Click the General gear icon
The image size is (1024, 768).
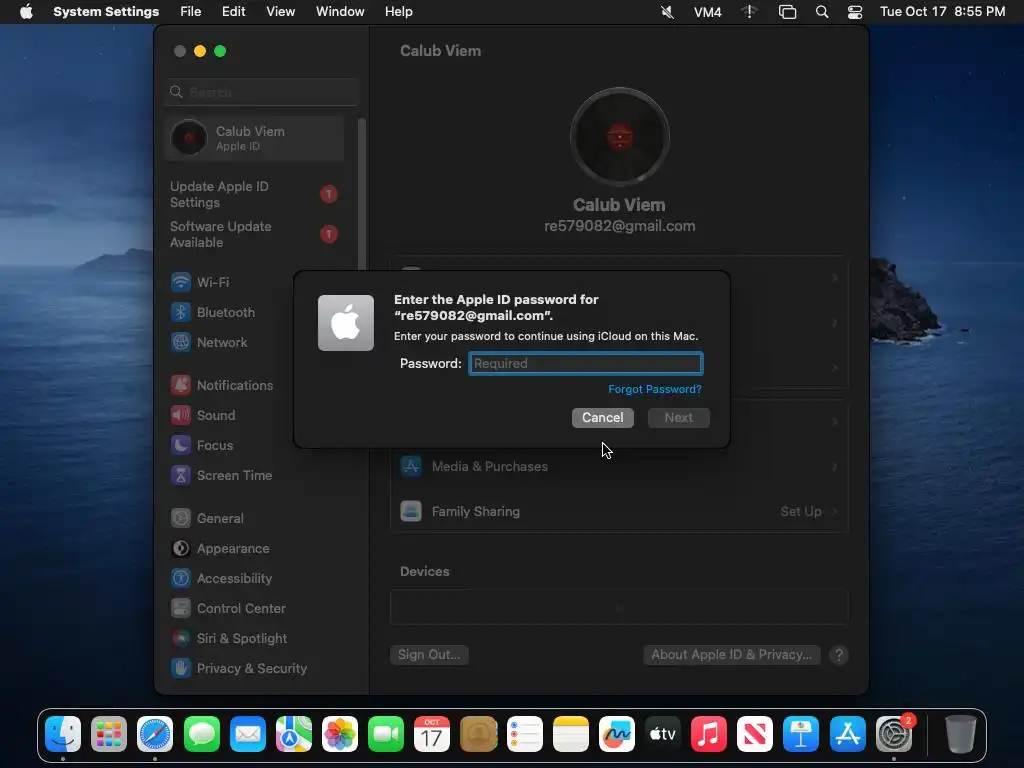tap(181, 519)
